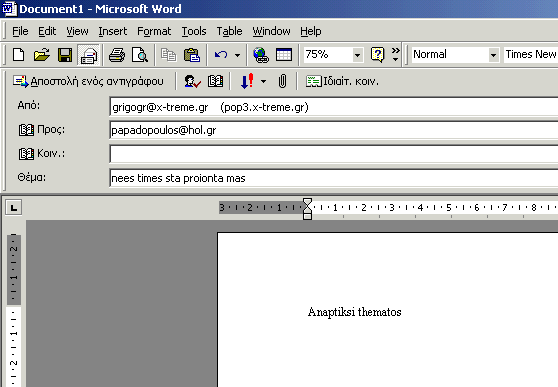Show more toolbar buttons chevron
Image resolution: width=558 pixels, height=387 pixels.
tap(396, 54)
